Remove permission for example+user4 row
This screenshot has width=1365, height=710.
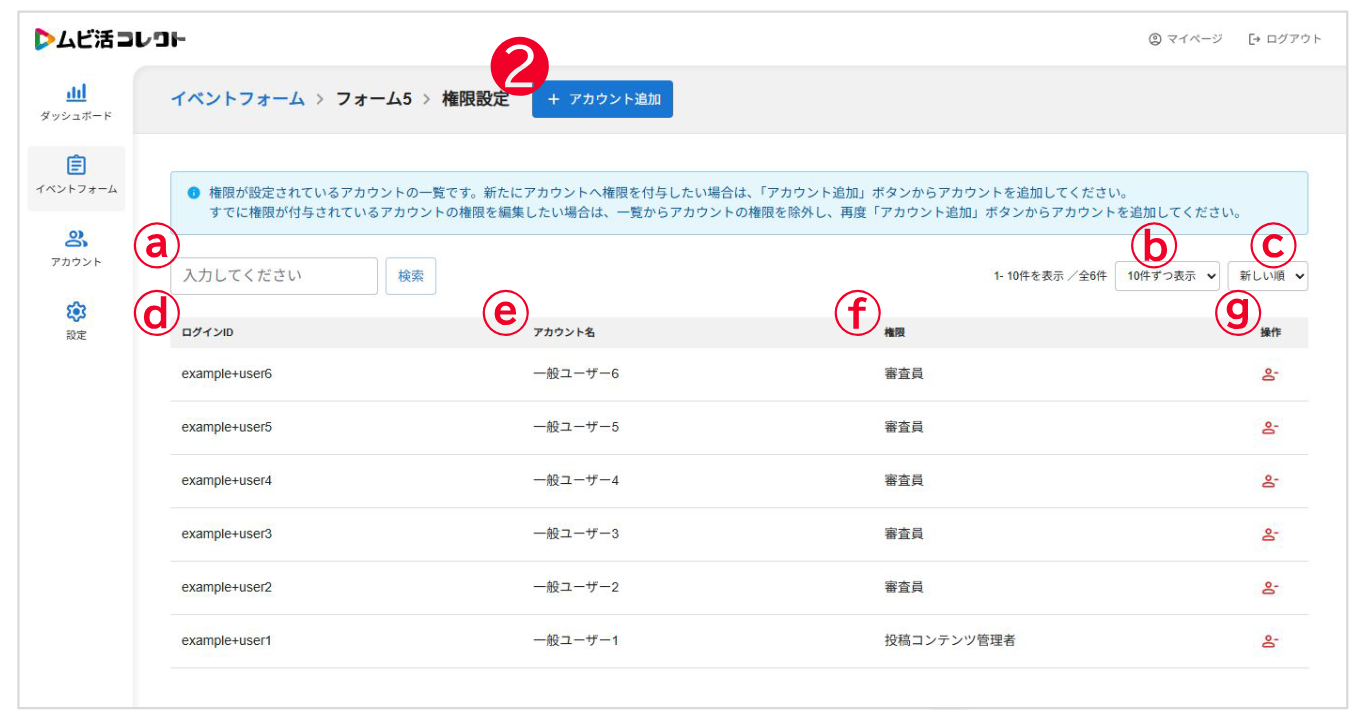tap(1270, 481)
